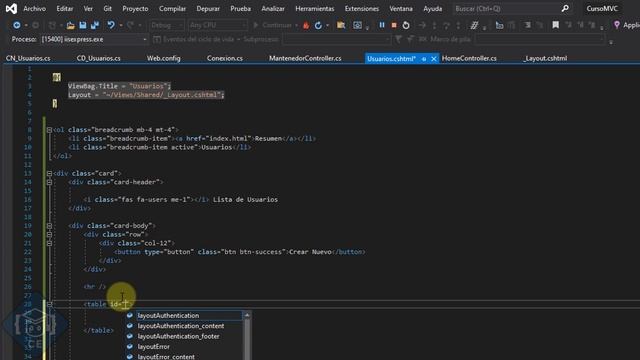
Task: Click the browser refresh icon in toolbar
Action: pos(318,25)
